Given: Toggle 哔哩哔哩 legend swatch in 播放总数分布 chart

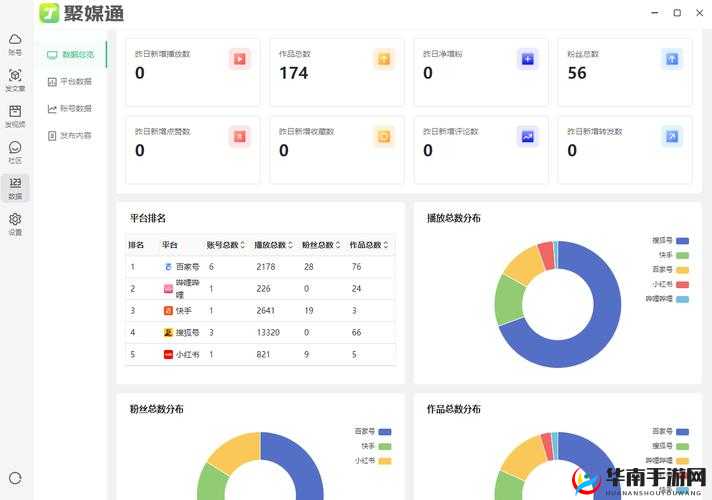Looking at the screenshot, I should (682, 299).
